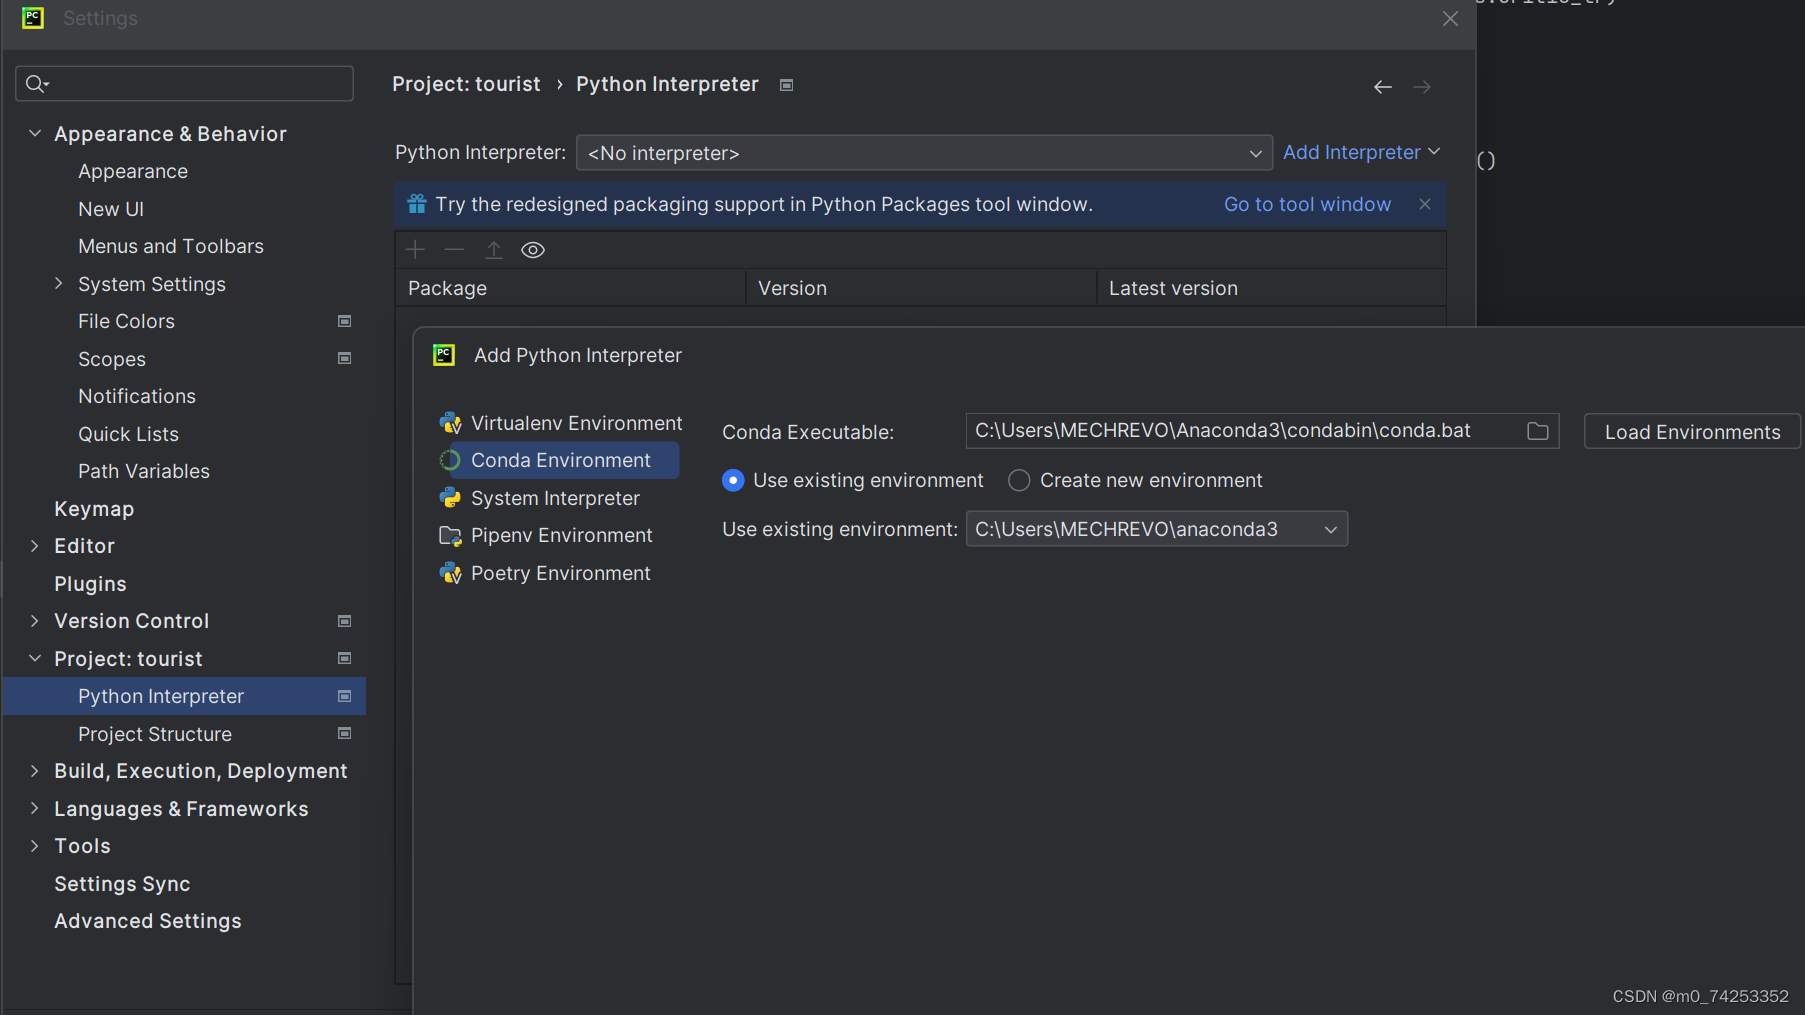The height and width of the screenshot is (1015, 1805).
Task: Choose Create new environment radio button
Action: click(1019, 481)
